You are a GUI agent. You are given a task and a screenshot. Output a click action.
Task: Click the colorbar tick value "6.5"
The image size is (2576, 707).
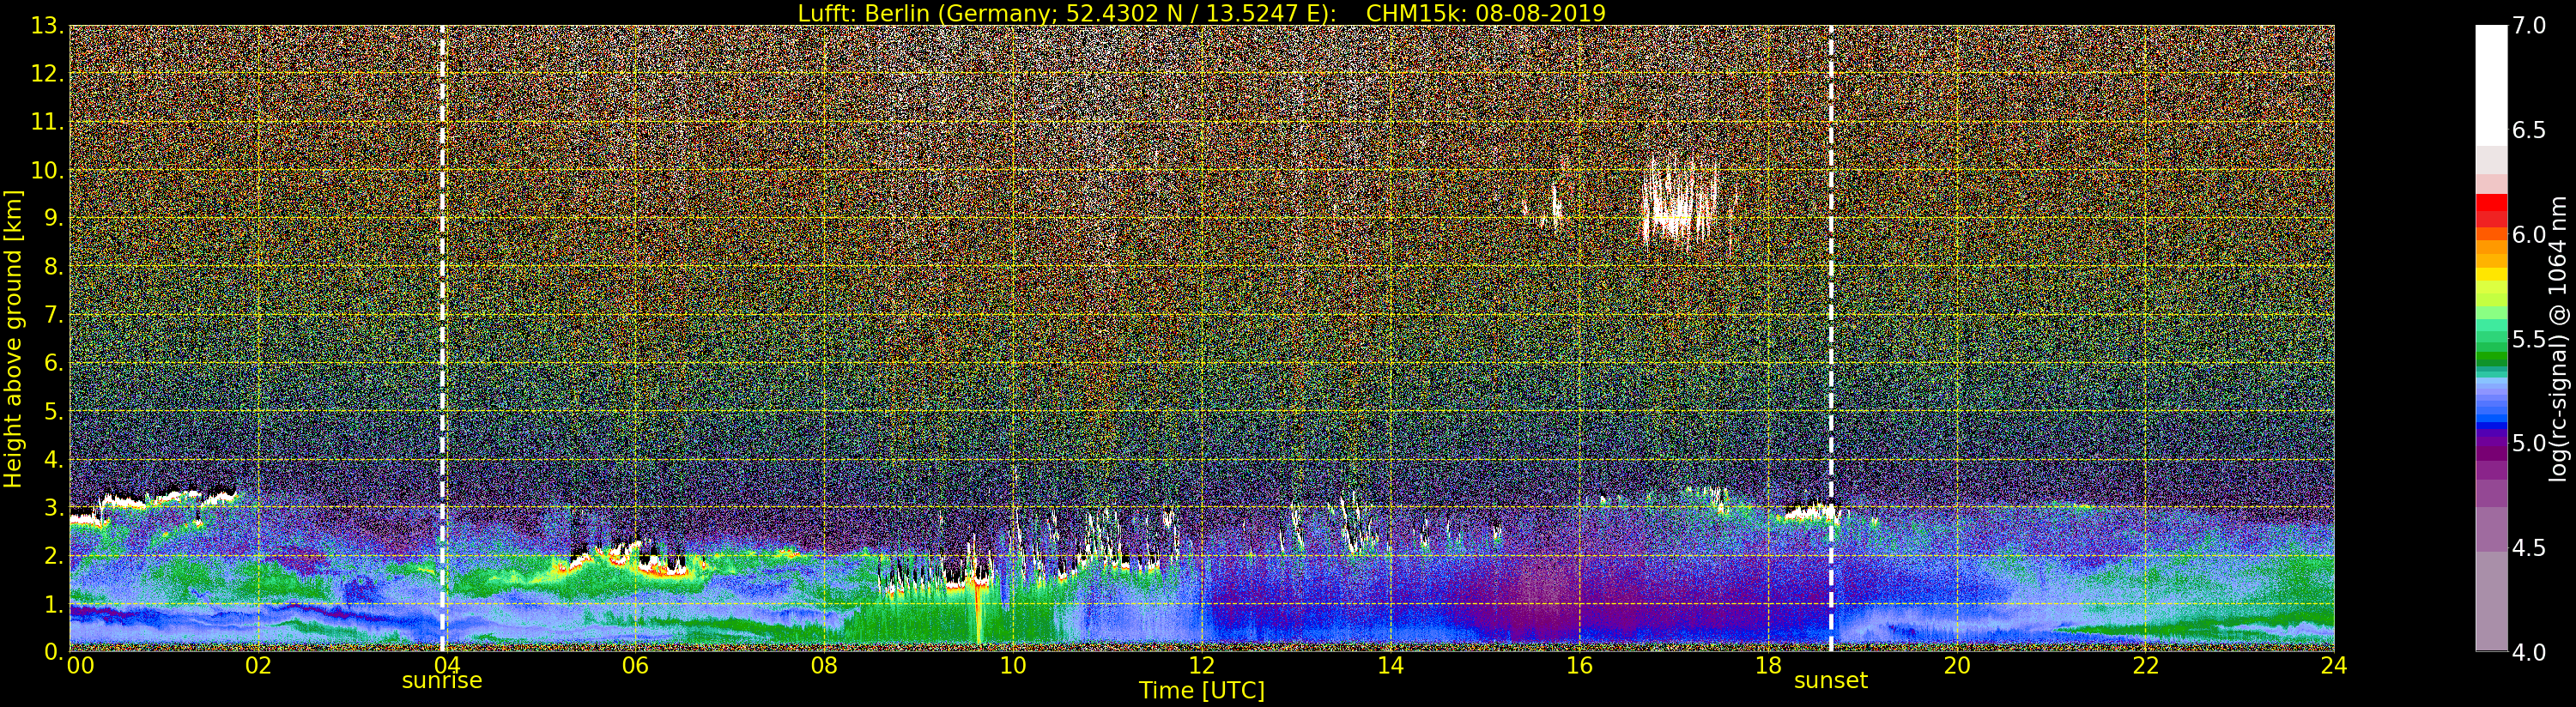click(2529, 130)
